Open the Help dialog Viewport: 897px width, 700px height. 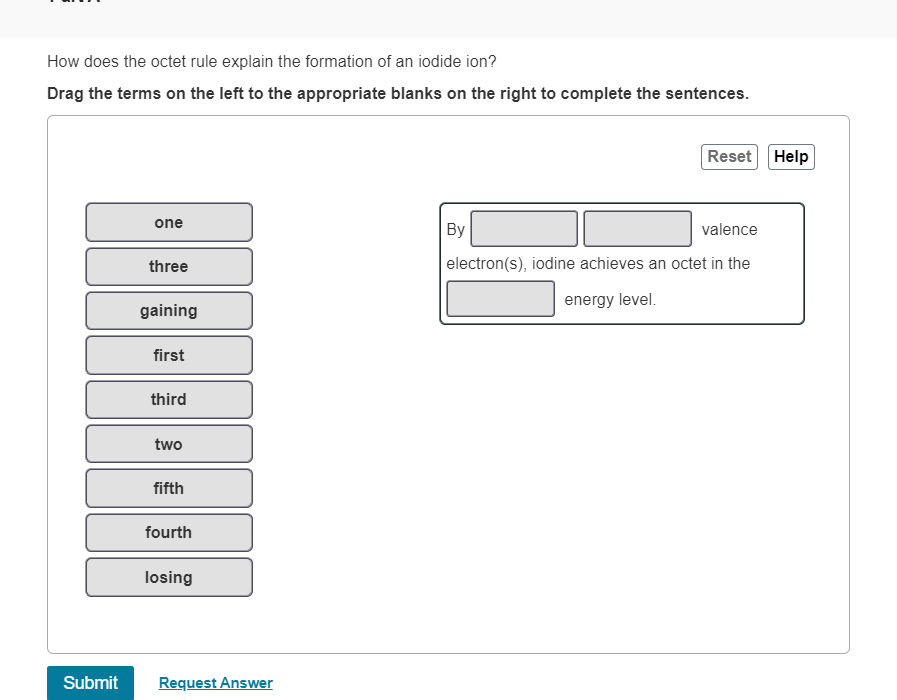click(791, 156)
